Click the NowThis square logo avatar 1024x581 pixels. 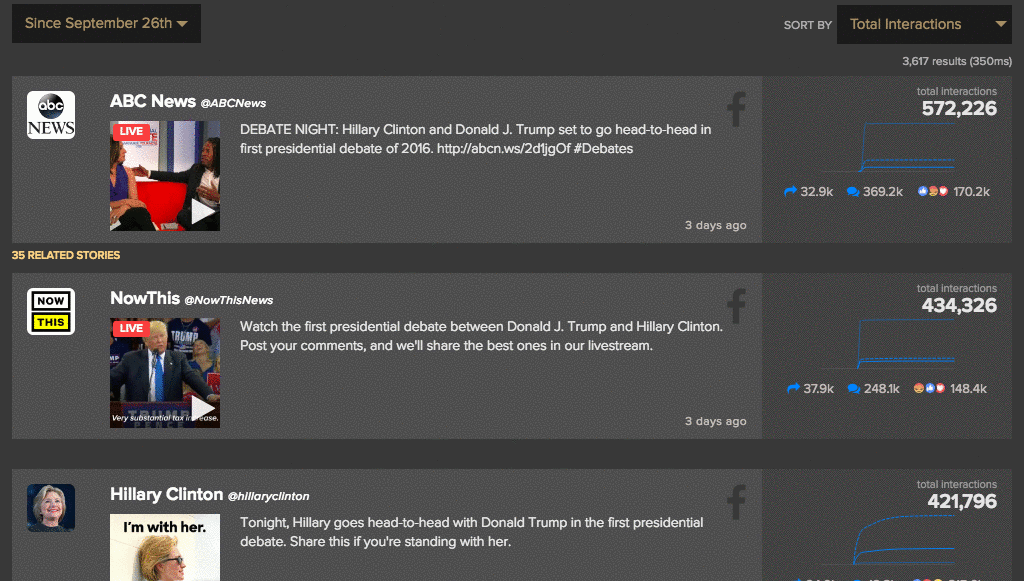[x=50, y=311]
